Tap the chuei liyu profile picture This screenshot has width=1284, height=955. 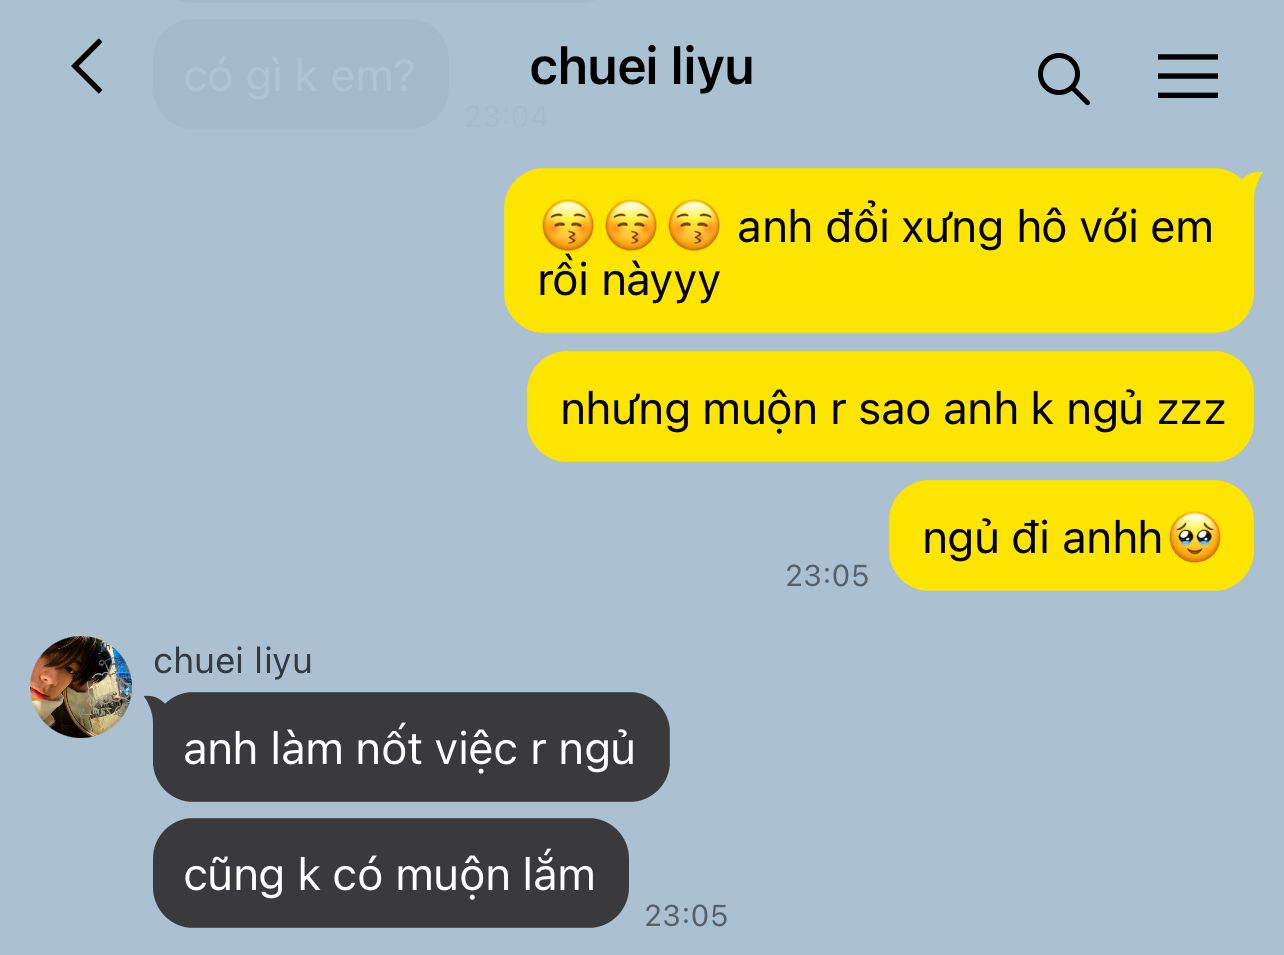81,687
